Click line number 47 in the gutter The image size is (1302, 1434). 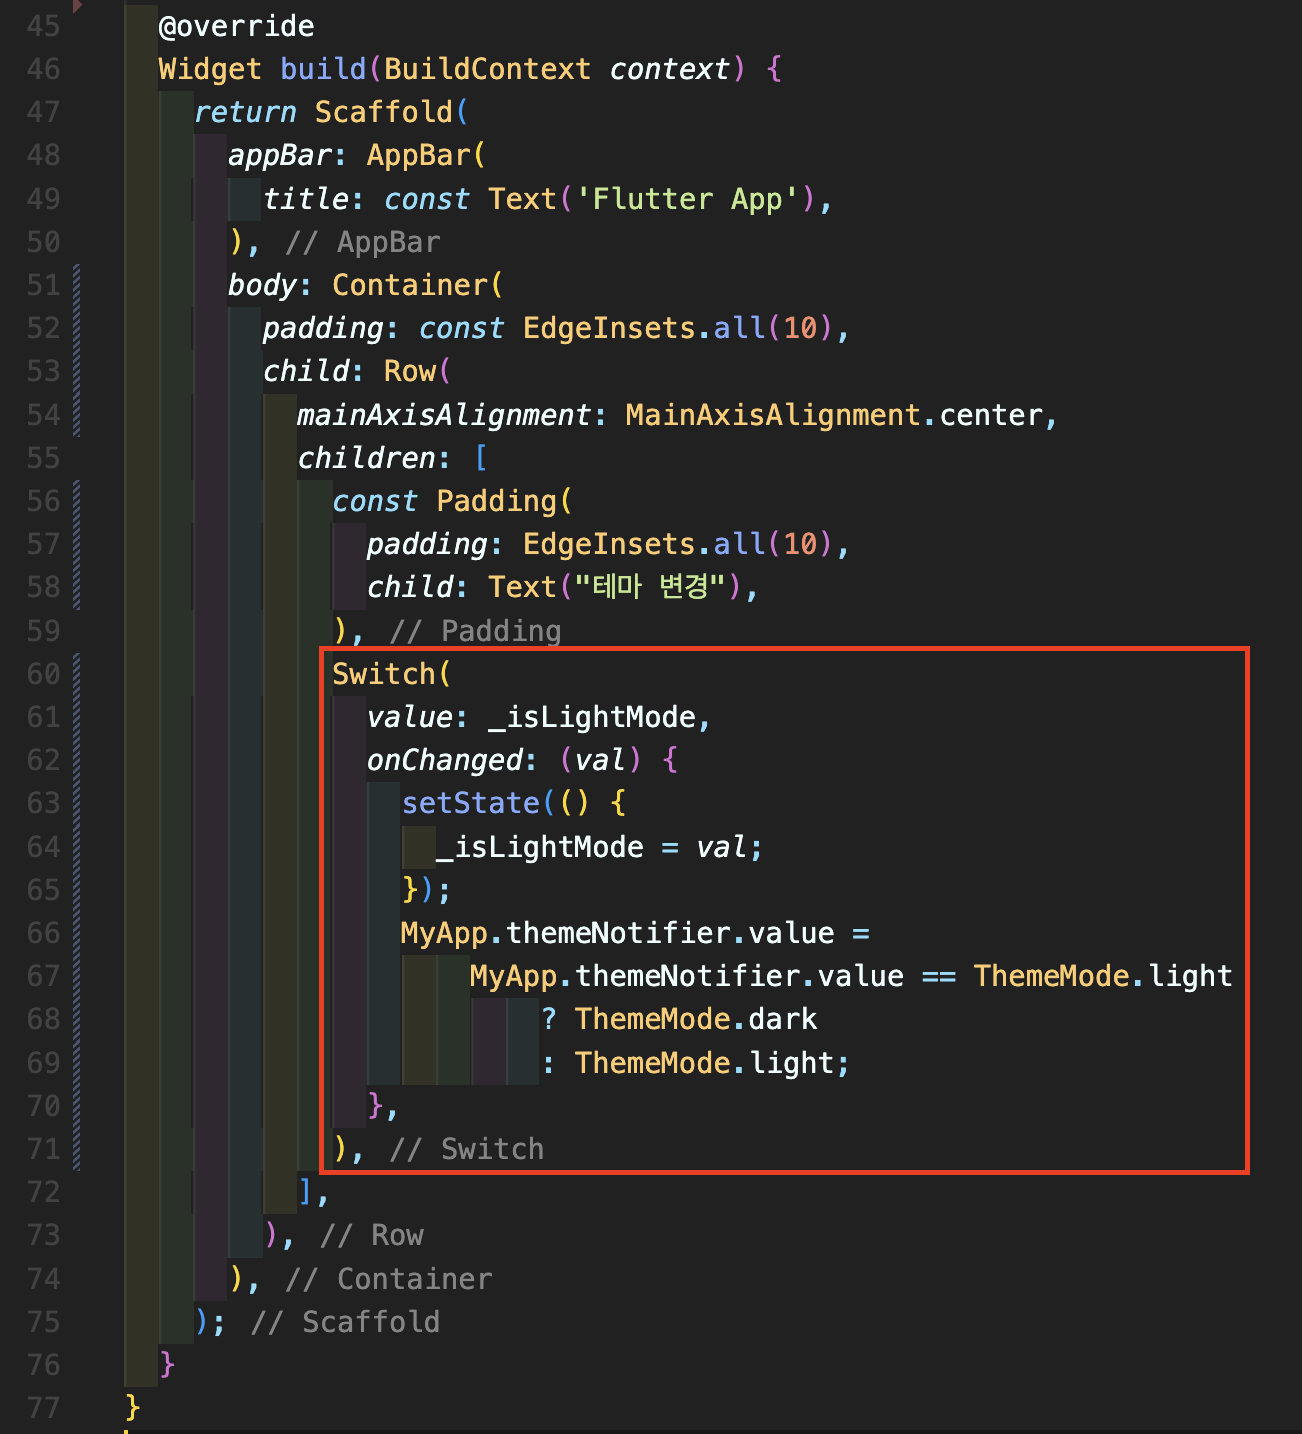pos(43,112)
